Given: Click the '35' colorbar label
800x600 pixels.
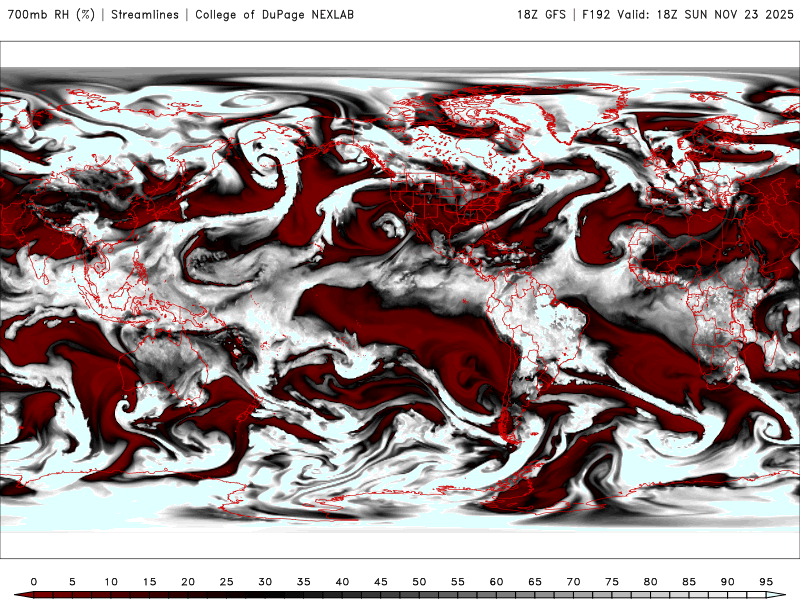Looking at the screenshot, I should [304, 582].
